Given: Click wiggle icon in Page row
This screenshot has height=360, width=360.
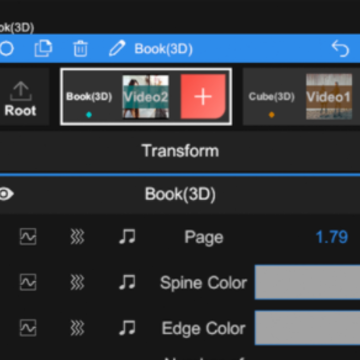Looking at the screenshot, I should [77, 237].
